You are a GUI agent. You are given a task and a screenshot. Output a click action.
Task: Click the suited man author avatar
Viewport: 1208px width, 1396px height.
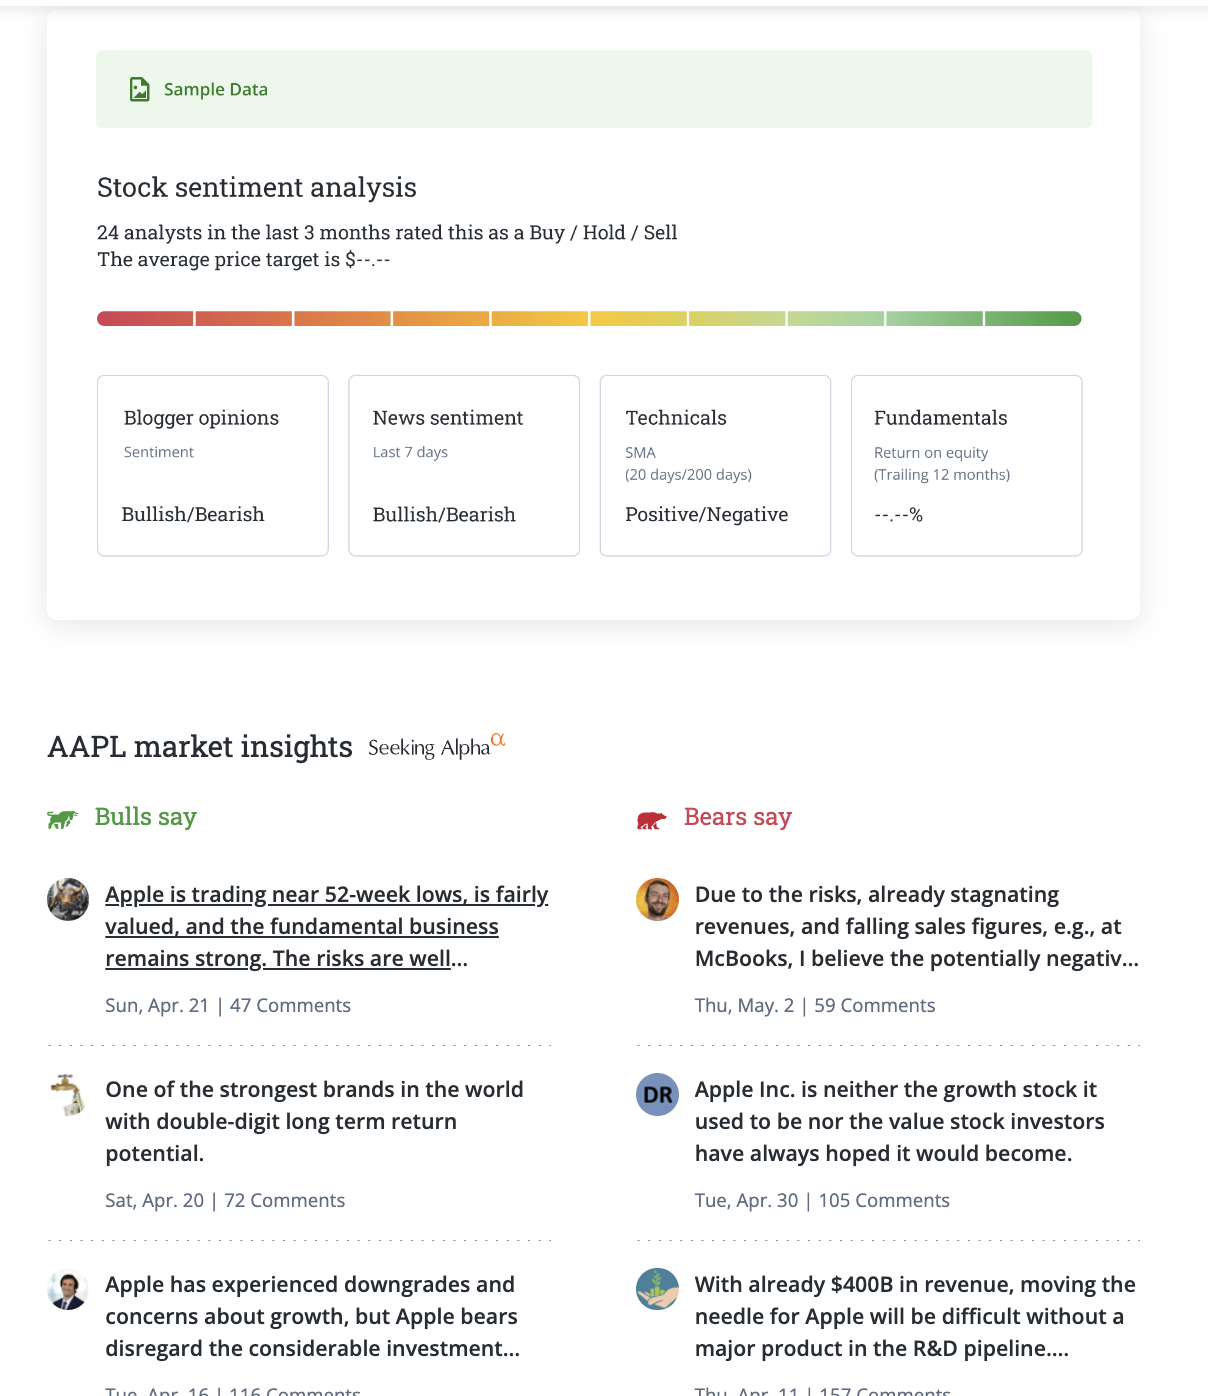[68, 1290]
